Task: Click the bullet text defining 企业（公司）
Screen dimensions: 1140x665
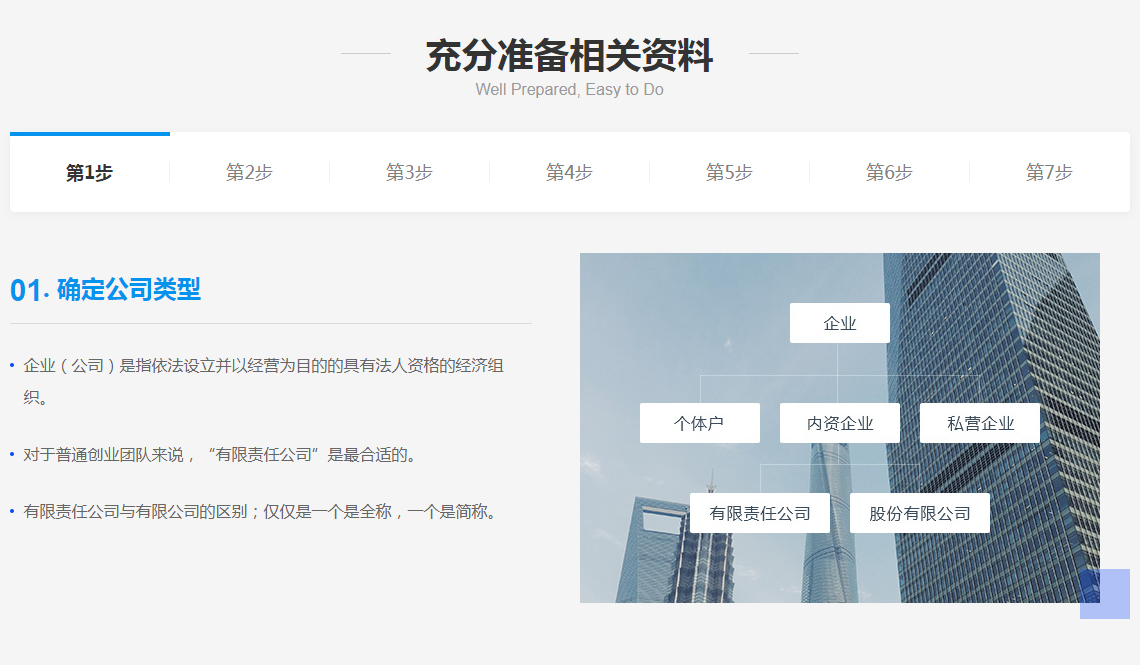Action: coord(263,366)
